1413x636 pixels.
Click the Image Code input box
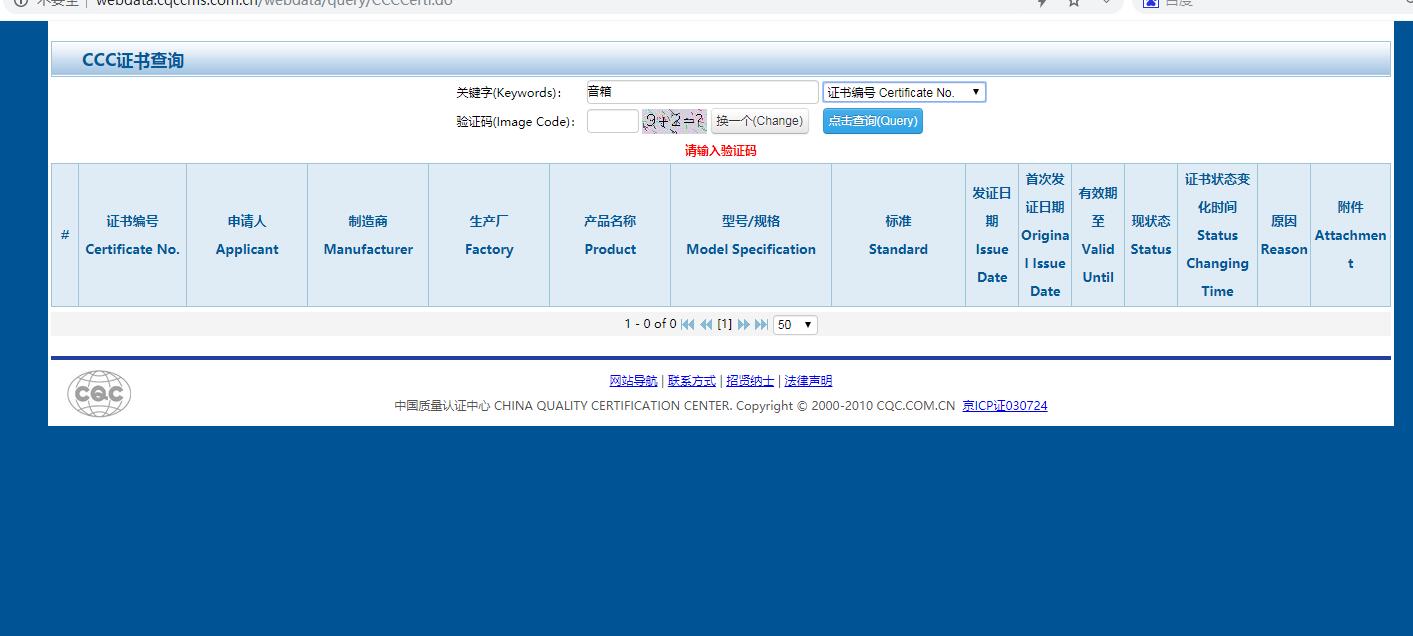coord(612,121)
